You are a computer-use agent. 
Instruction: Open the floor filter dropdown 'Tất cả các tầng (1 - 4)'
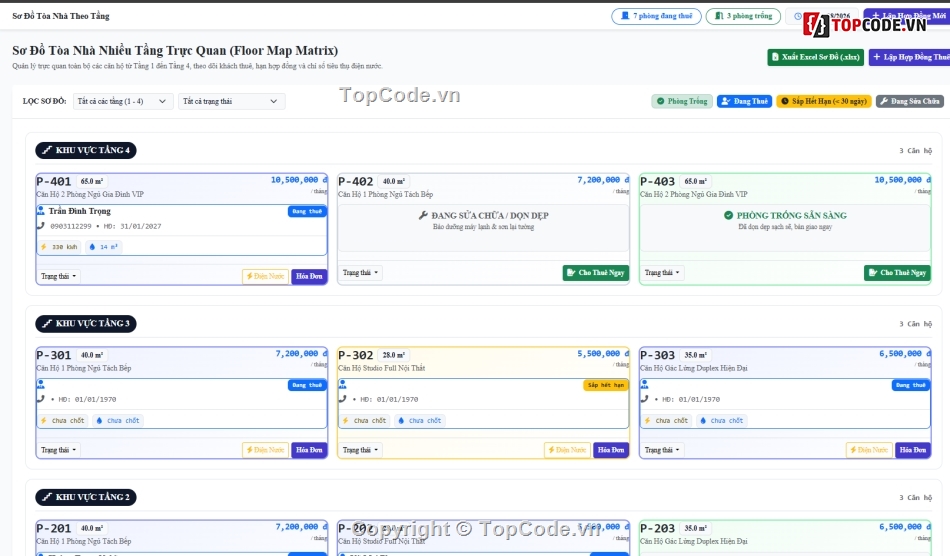(x=123, y=101)
